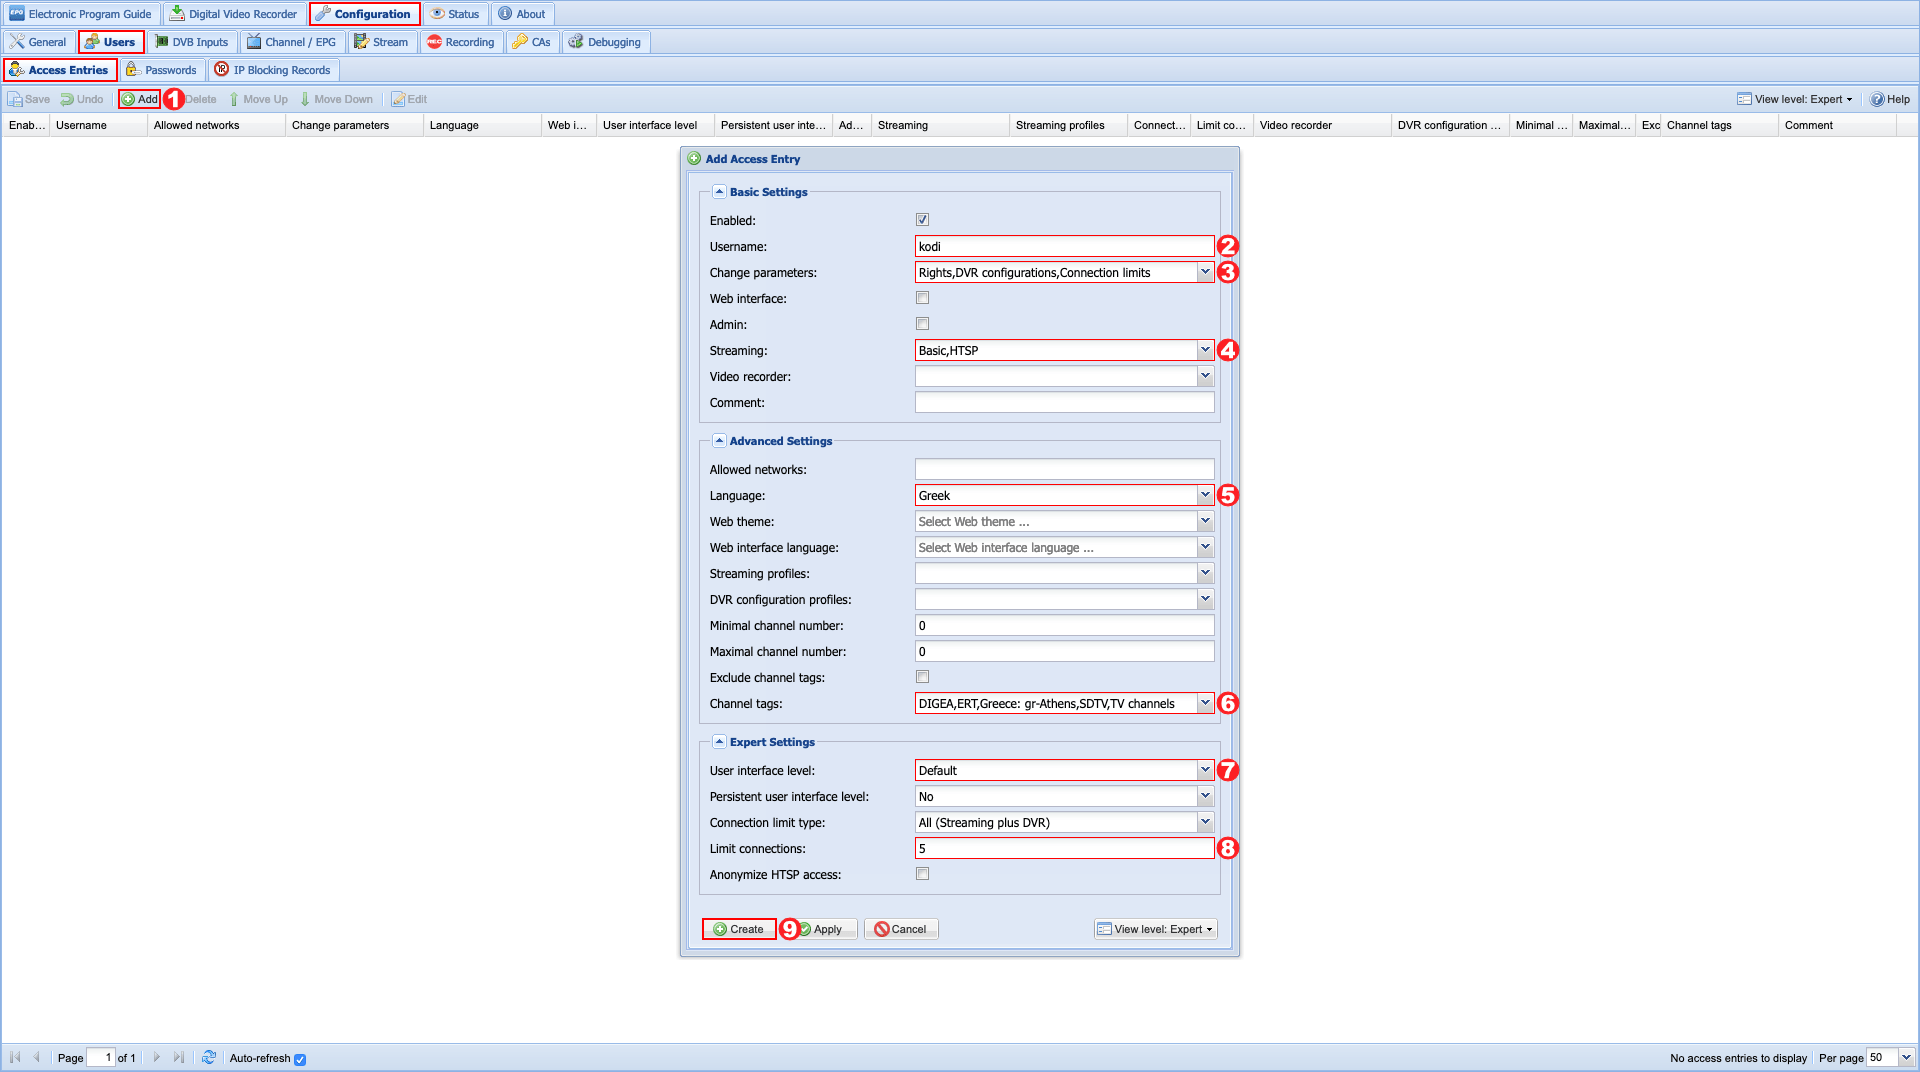This screenshot has width=1920, height=1072.
Task: Switch to the Electronic Program Guide tab
Action: pyautogui.click(x=81, y=14)
